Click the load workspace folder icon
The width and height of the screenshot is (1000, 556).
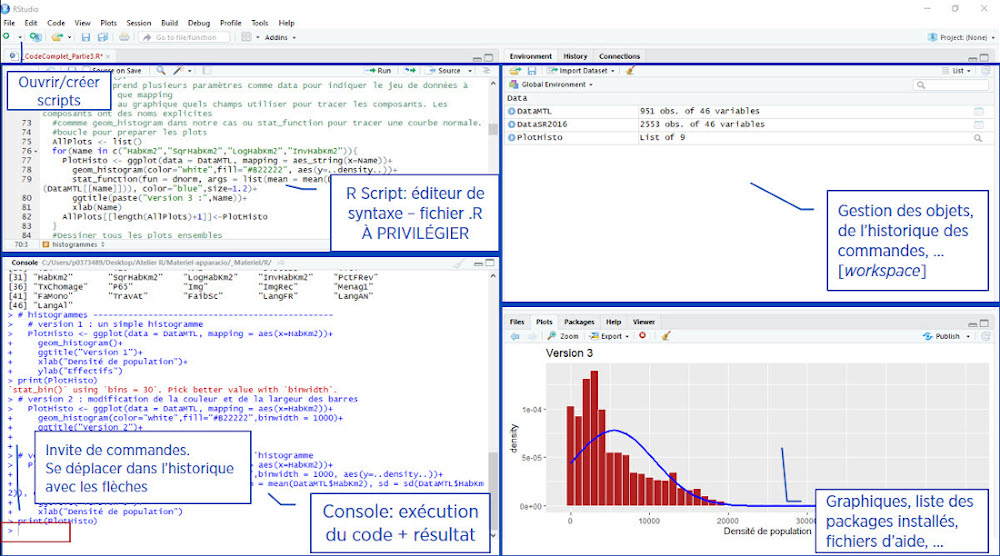[515, 71]
